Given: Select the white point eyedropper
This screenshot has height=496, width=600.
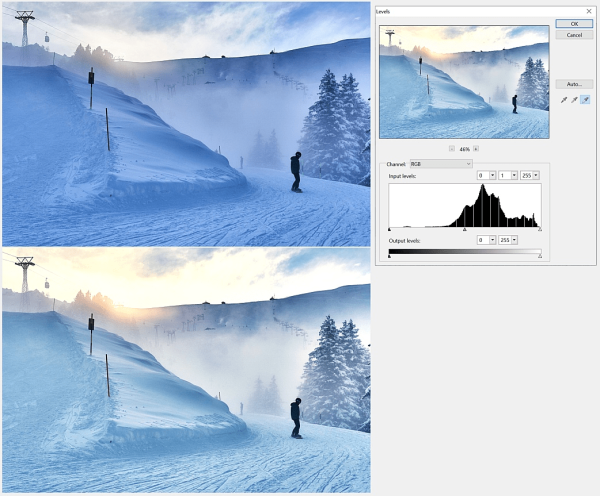Looking at the screenshot, I should (x=586, y=100).
